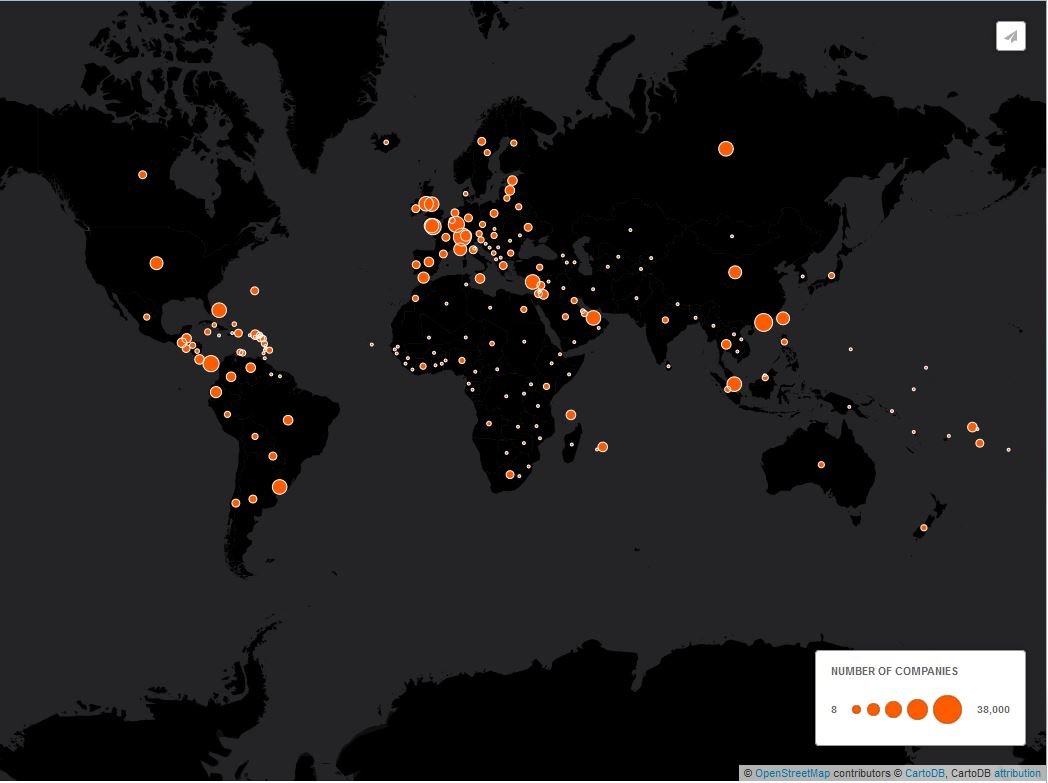Select the largest bubble at Hong Kong
The width and height of the screenshot is (1048, 783).
763,322
